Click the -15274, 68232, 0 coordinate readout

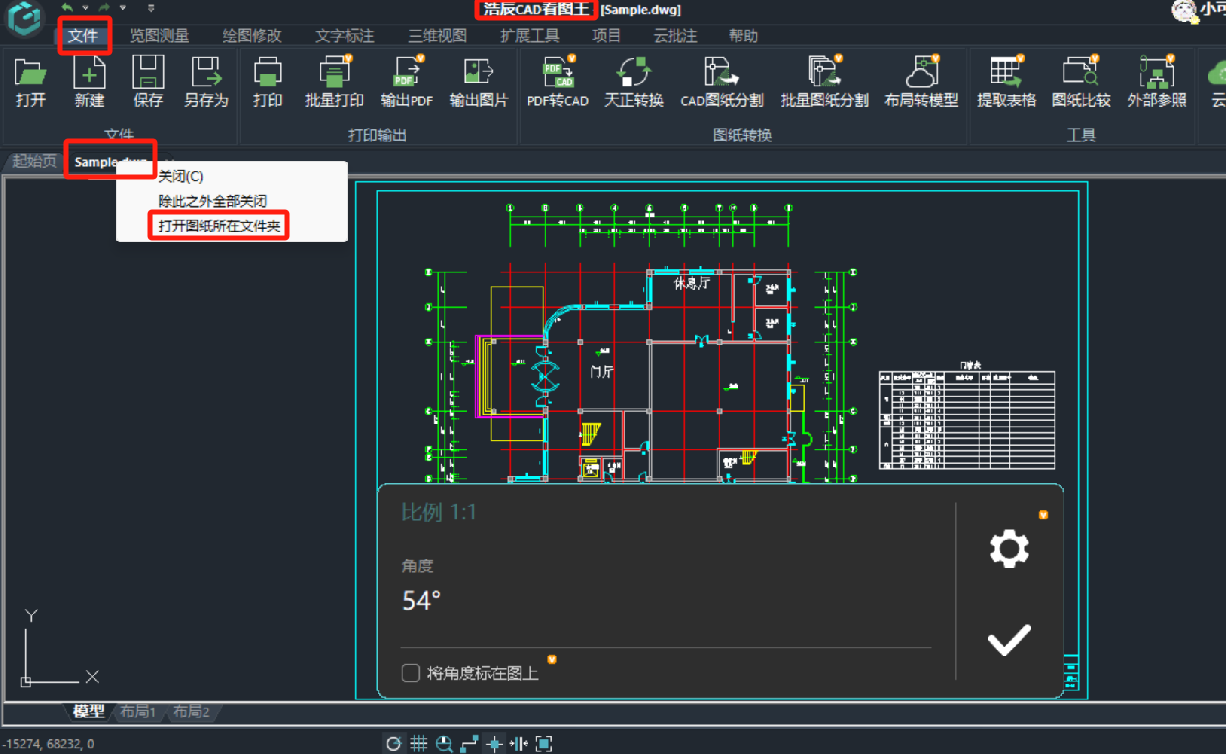pyautogui.click(x=49, y=743)
